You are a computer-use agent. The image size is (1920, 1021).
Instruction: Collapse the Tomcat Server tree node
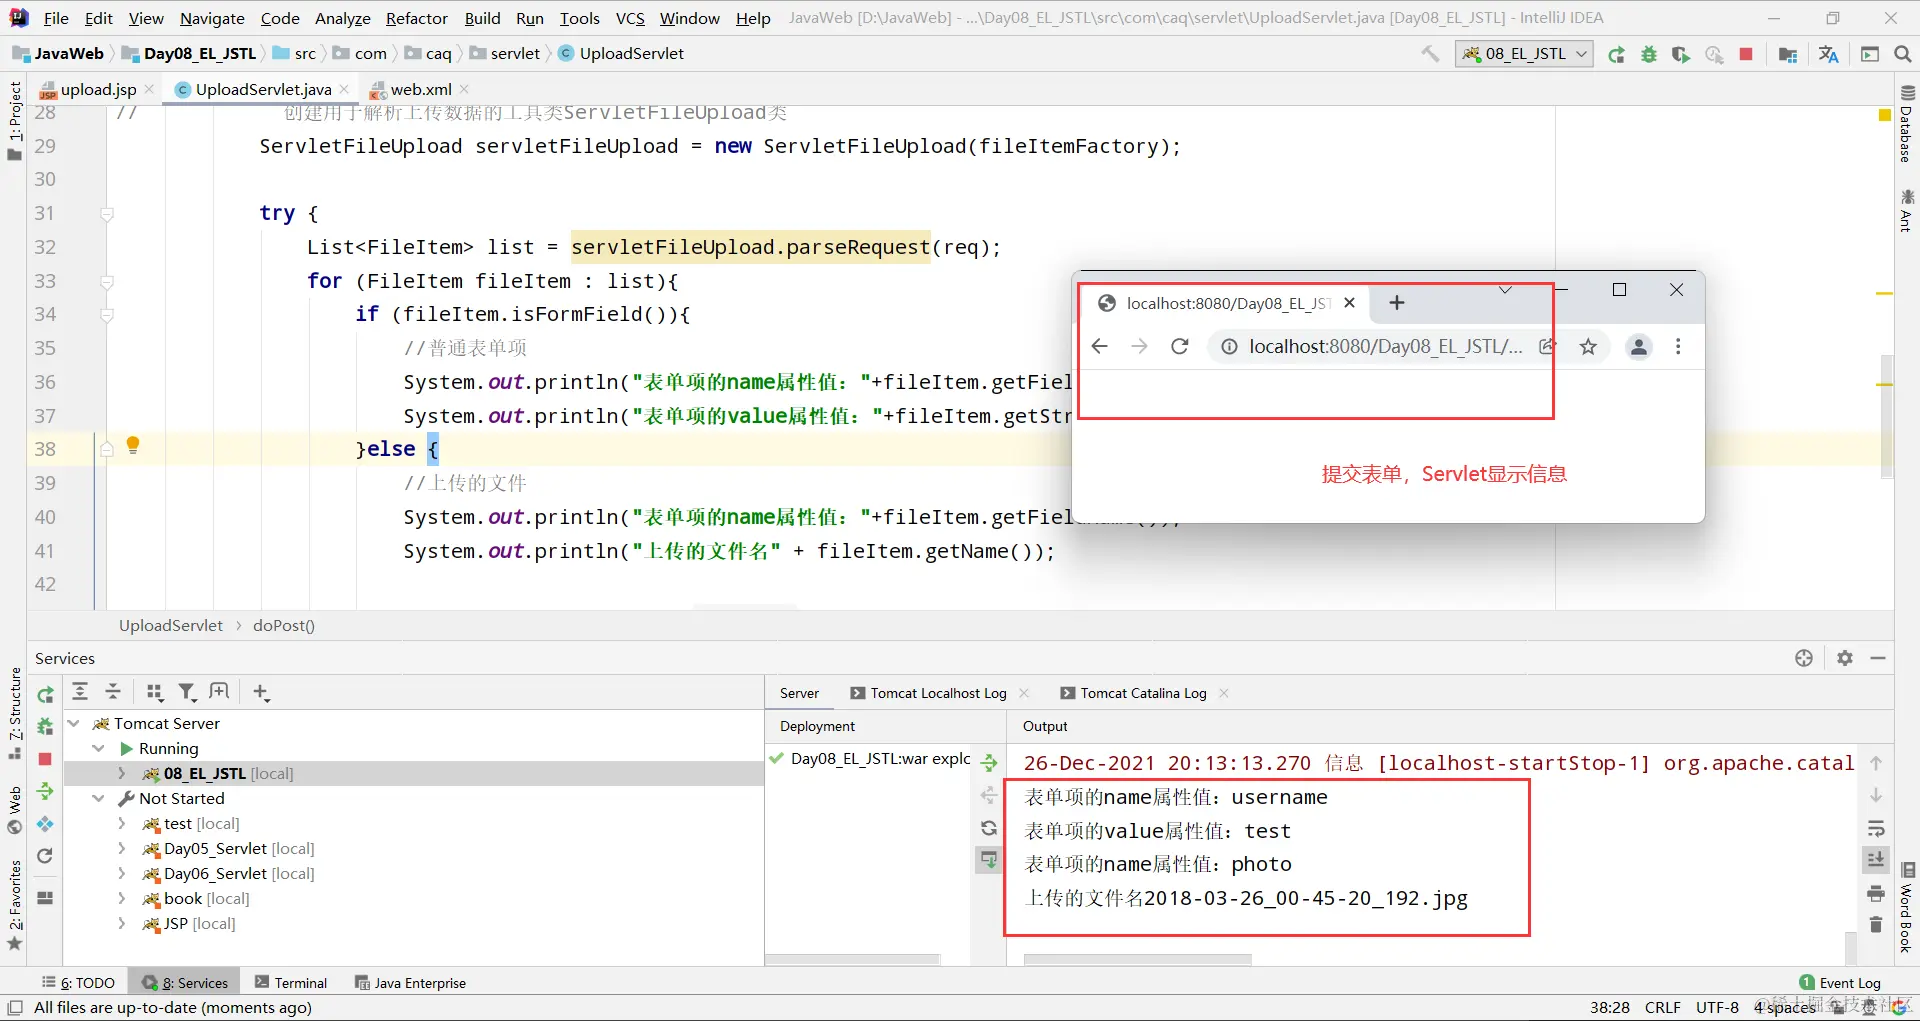click(x=74, y=723)
